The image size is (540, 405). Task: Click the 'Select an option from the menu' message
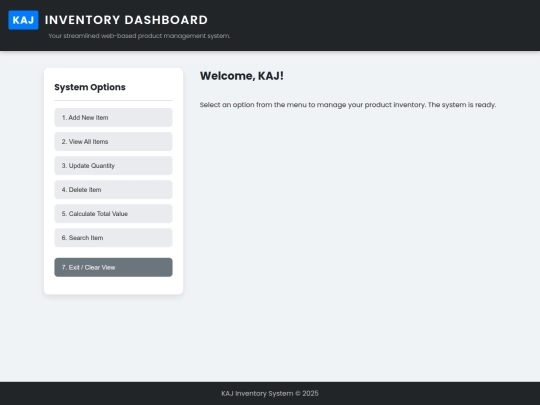pos(348,105)
